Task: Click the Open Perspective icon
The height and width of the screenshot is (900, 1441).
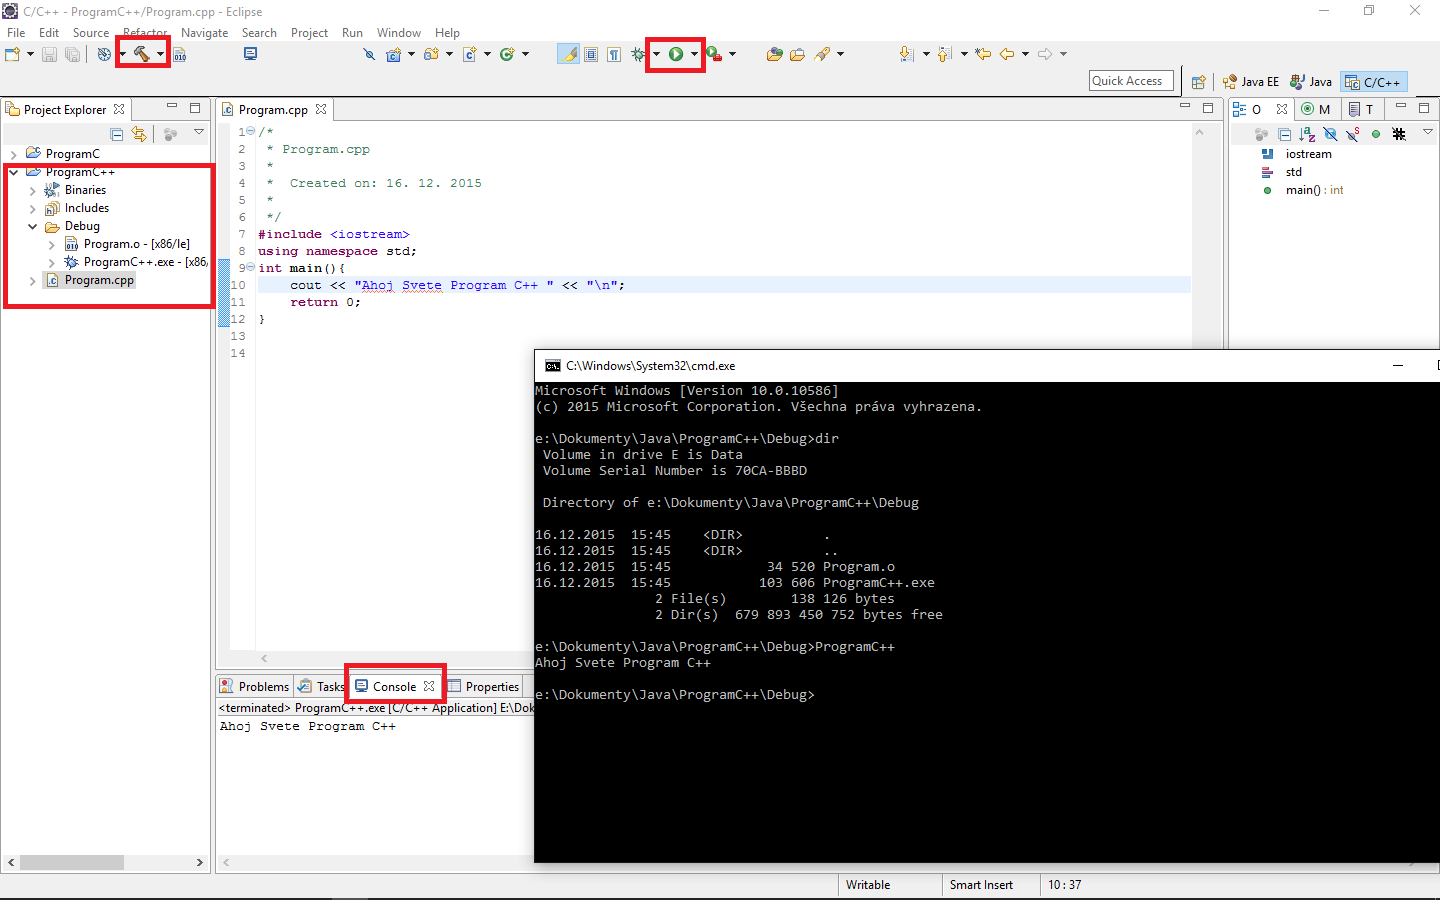Action: [1198, 82]
